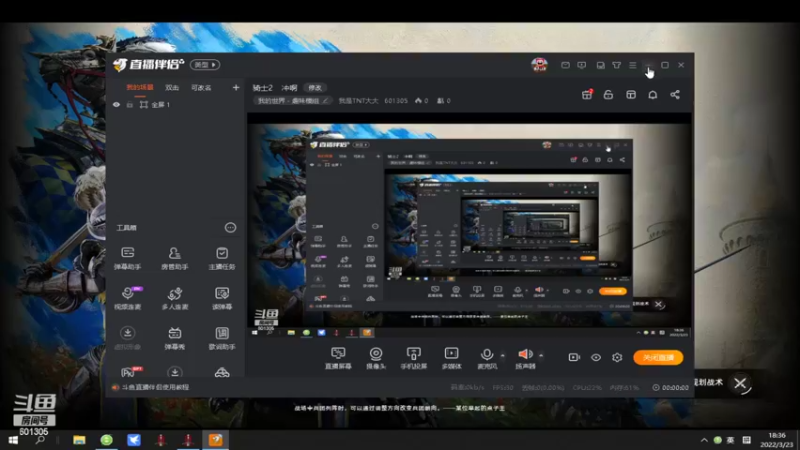Open 主播任务 streamer tasks tool
Viewport: 800px width, 450px height.
222,258
